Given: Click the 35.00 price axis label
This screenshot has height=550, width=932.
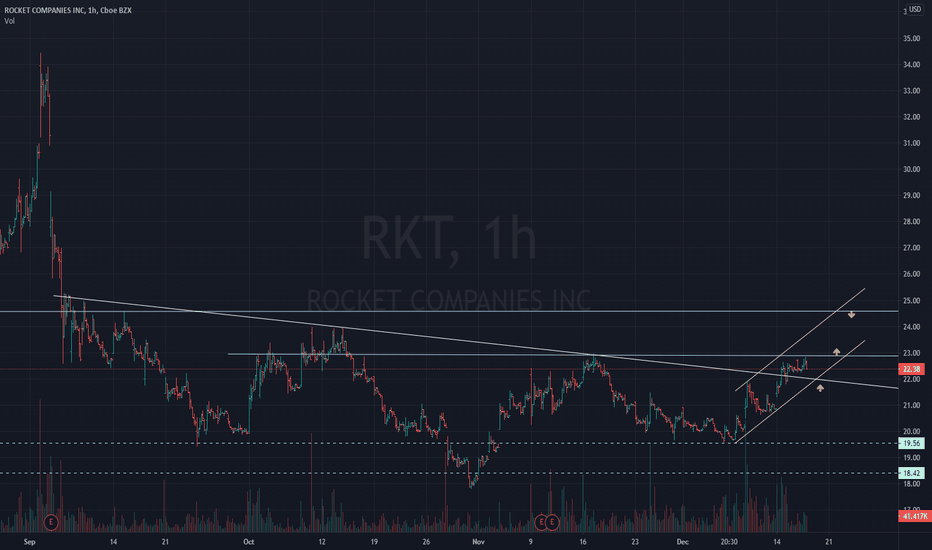Looking at the screenshot, I should coord(911,39).
